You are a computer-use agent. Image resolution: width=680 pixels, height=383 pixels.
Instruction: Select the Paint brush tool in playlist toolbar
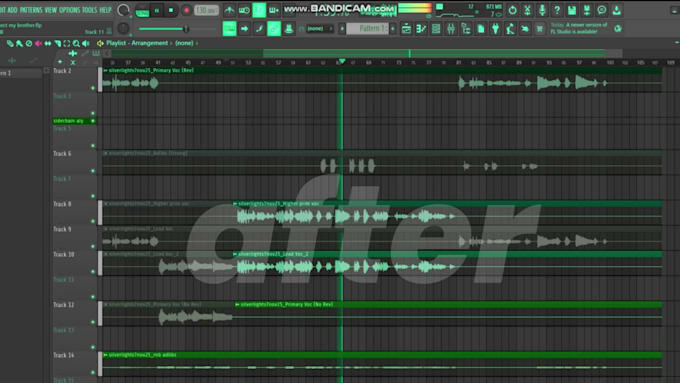tap(19, 43)
